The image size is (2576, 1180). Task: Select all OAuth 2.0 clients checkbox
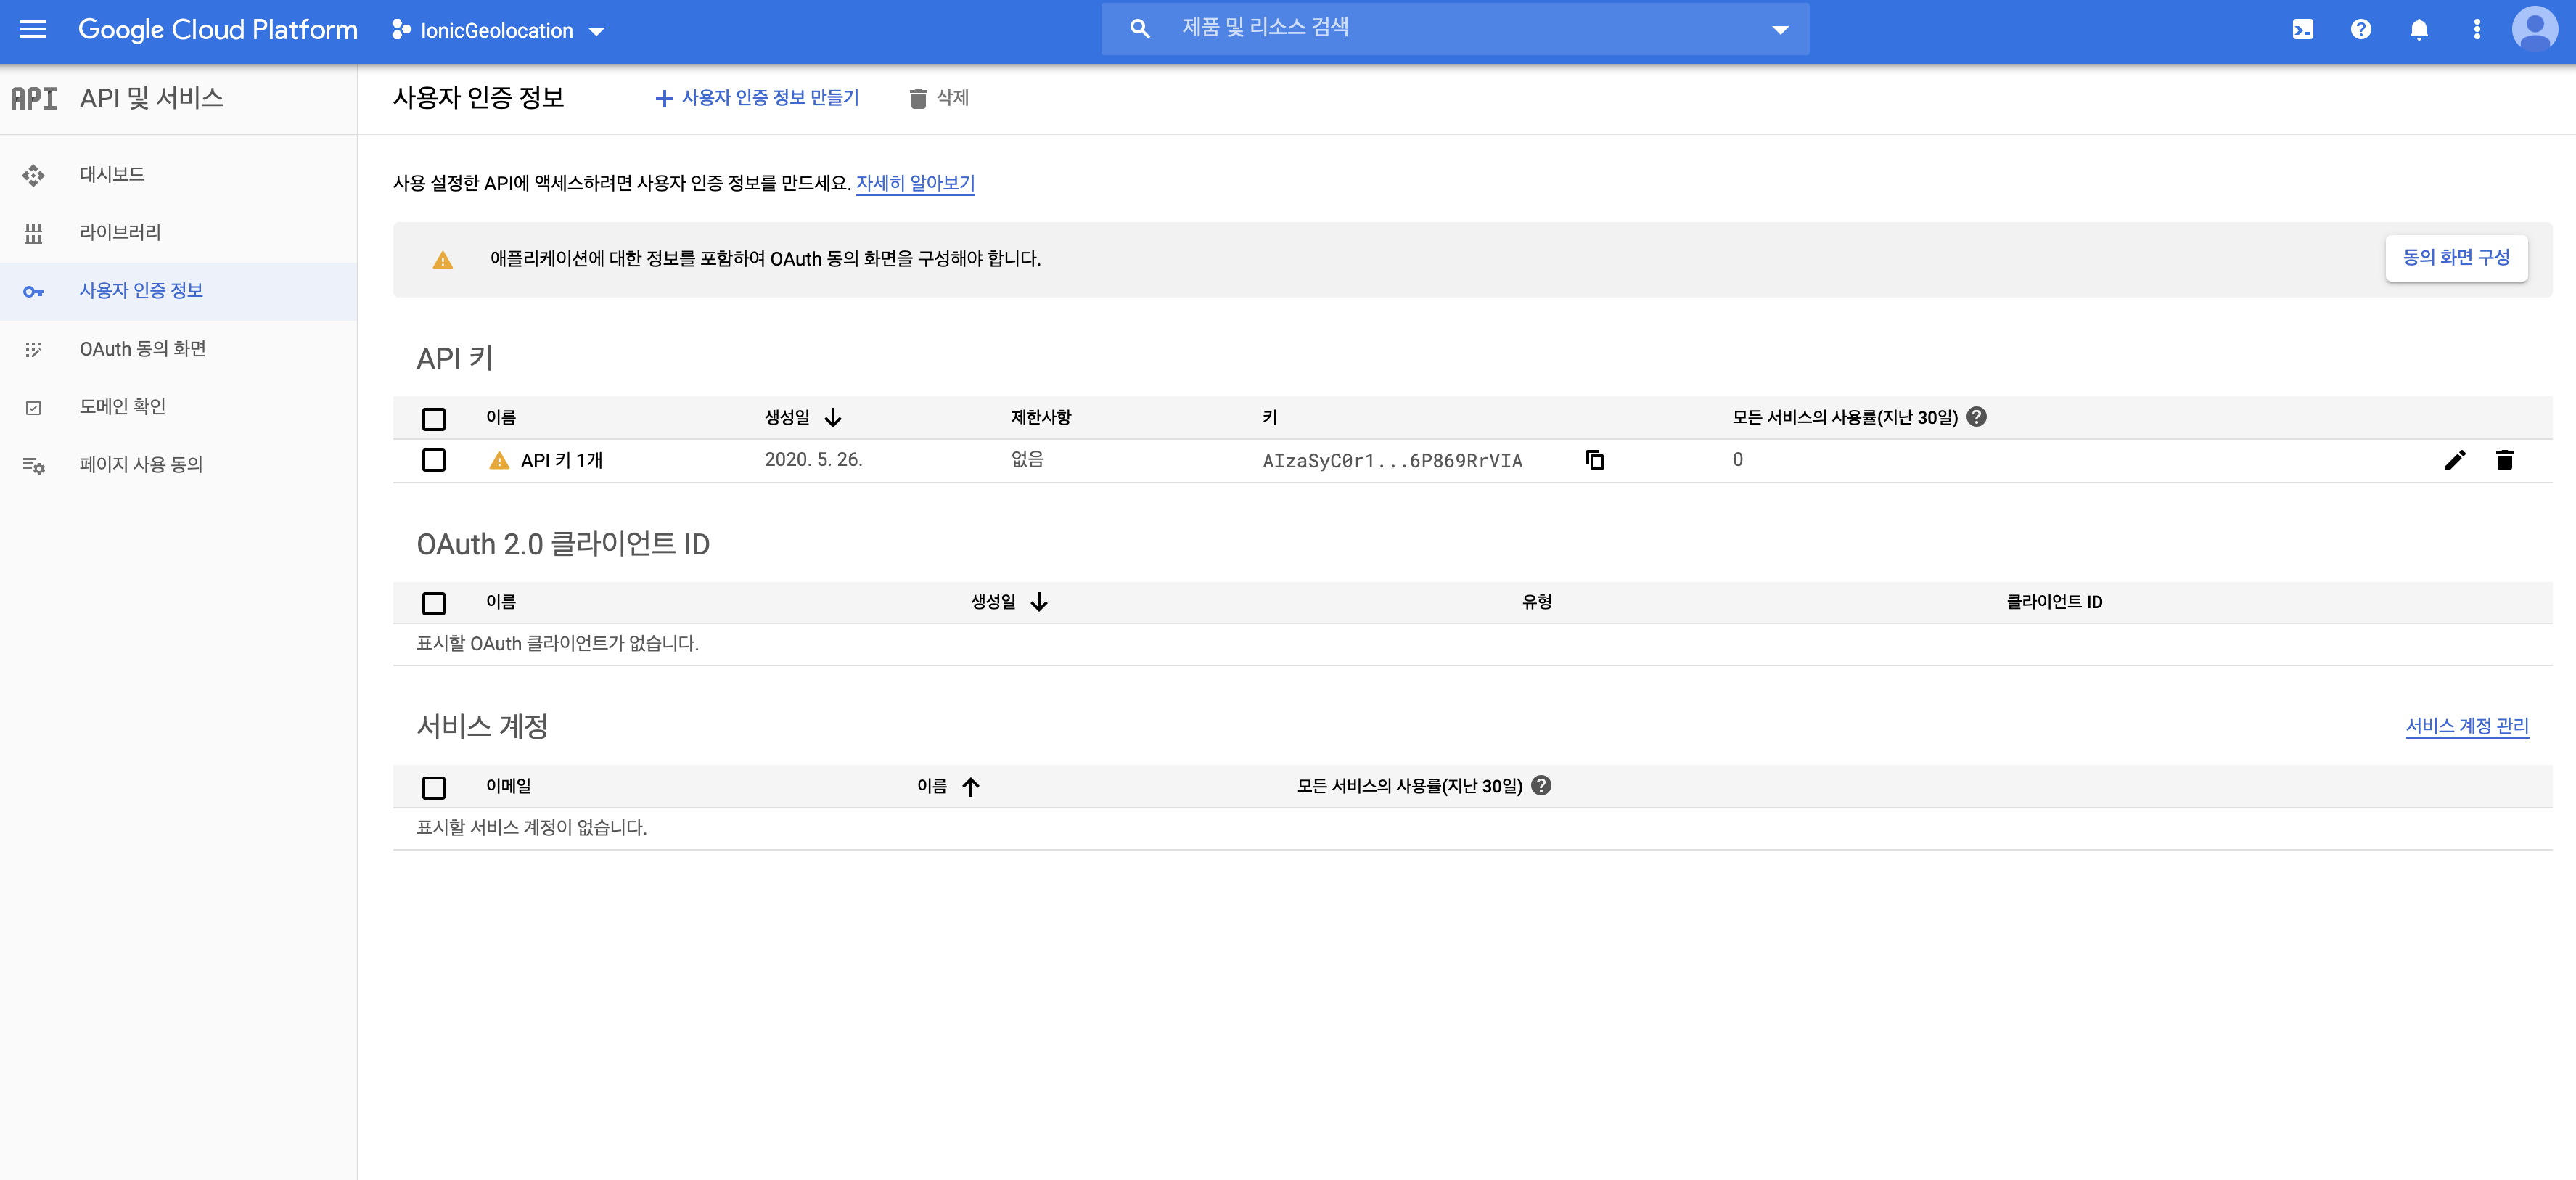(433, 603)
